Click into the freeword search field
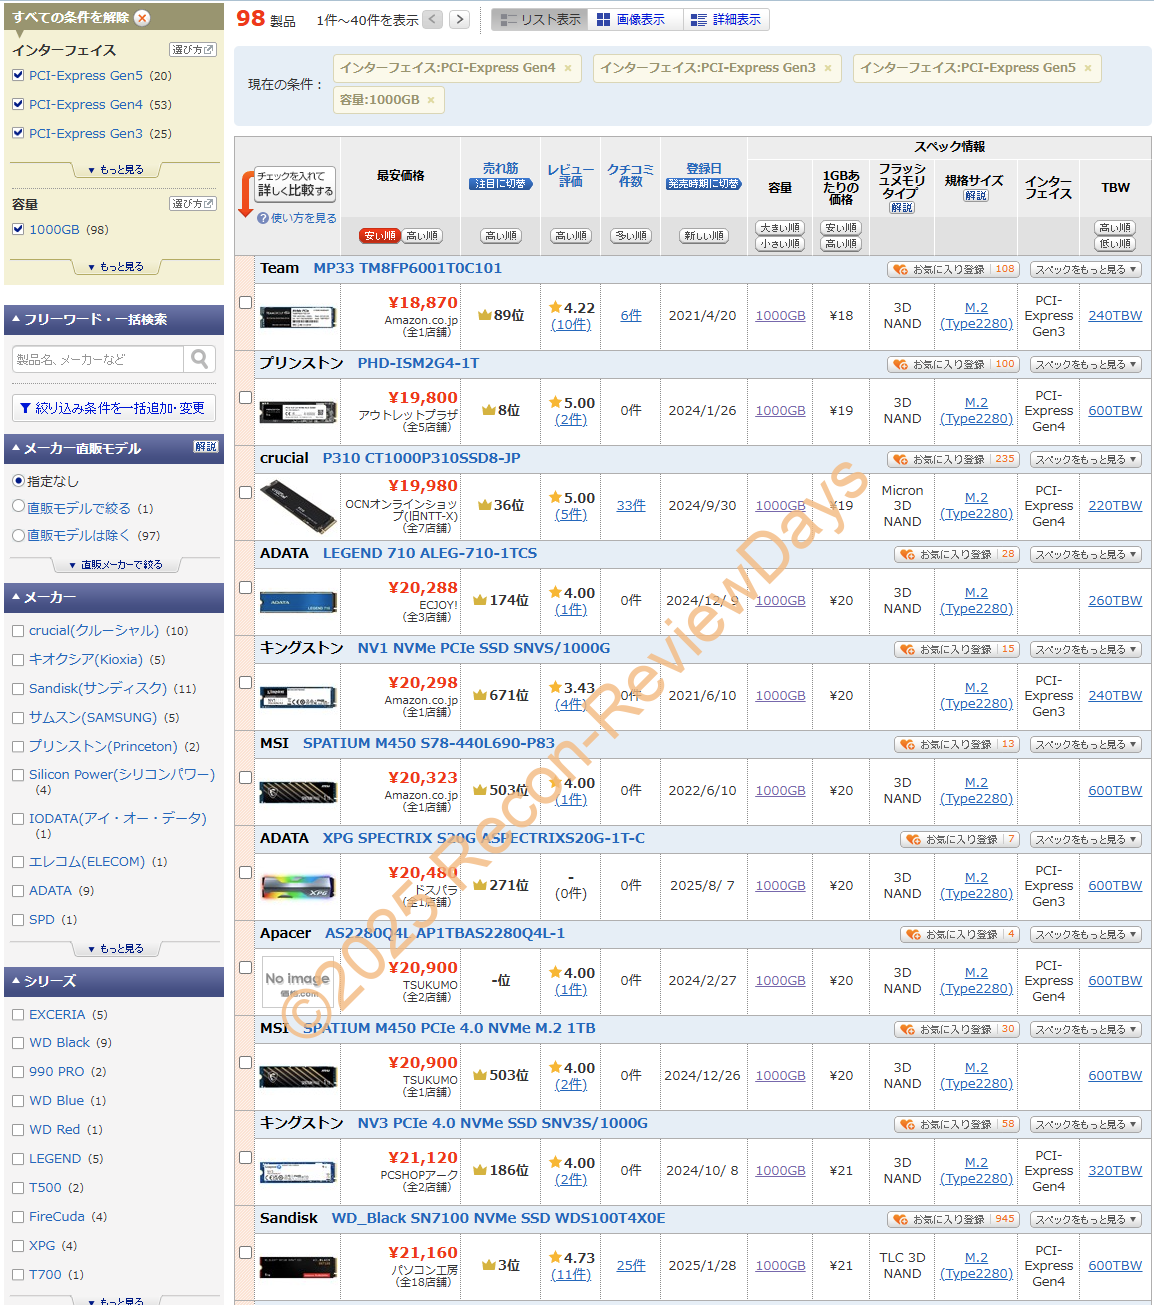Screen dimensions: 1154x1305 (x=98, y=359)
